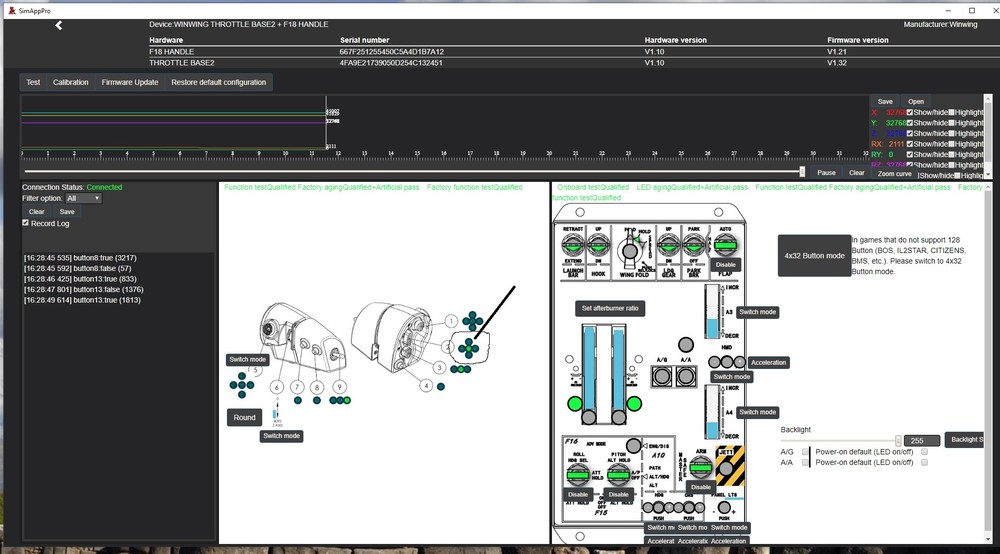Viewport: 1000px width, 554px height.
Task: Open the Filter option dropdown
Action: [84, 198]
